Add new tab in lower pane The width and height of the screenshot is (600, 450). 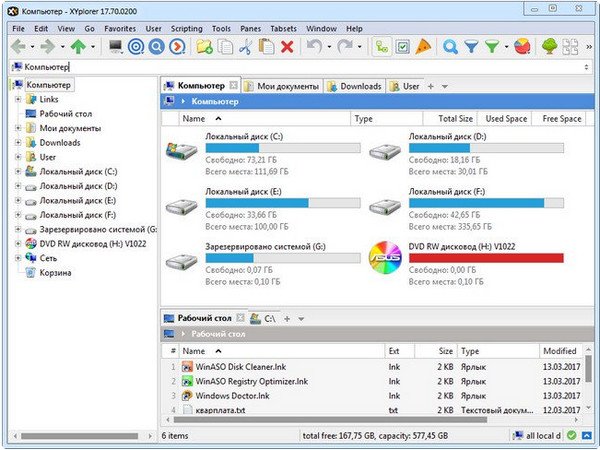tap(287, 318)
